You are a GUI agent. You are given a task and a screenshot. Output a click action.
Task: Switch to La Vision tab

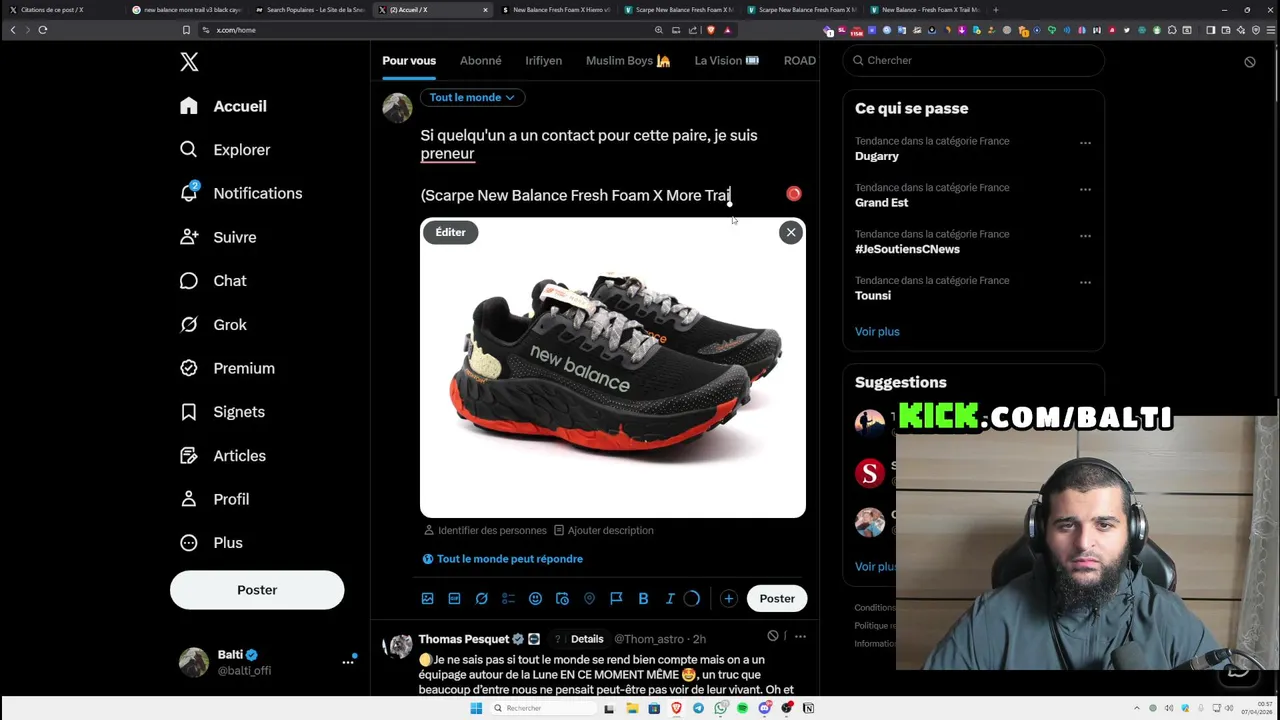727,61
